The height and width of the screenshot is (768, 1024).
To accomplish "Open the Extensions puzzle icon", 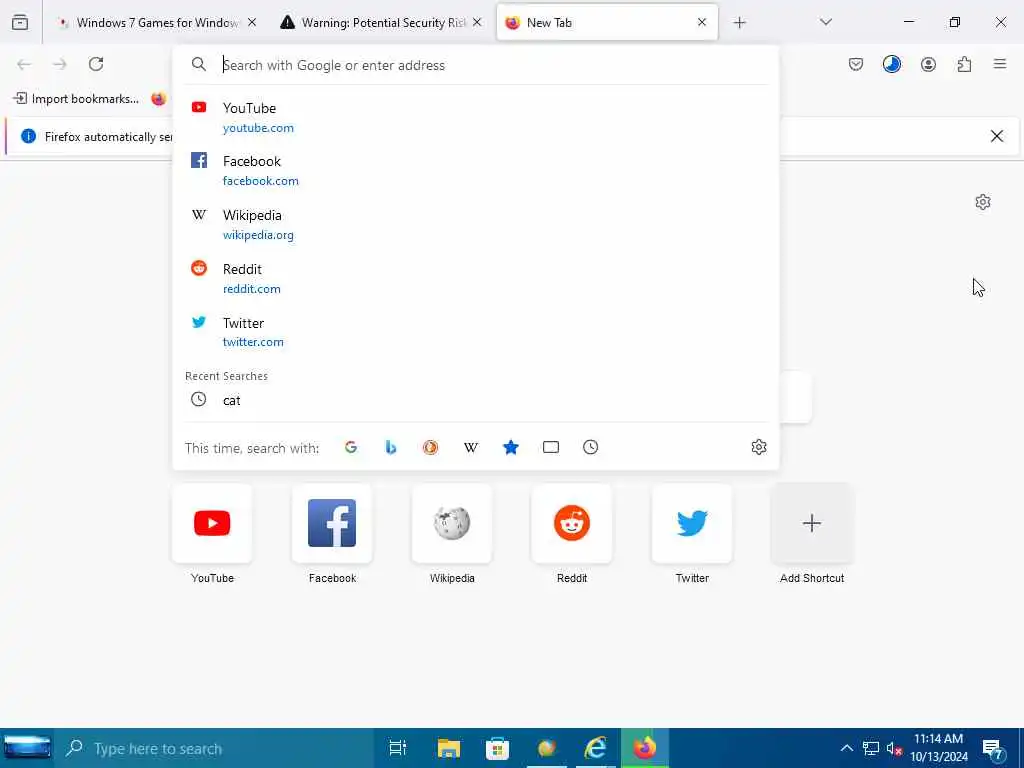I will (x=964, y=64).
